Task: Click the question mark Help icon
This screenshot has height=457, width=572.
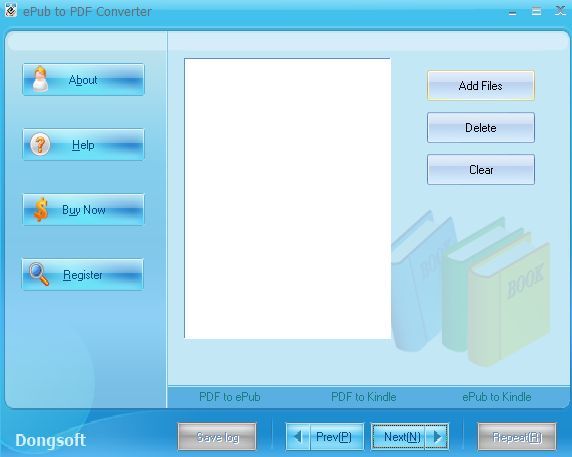Action: [40, 144]
